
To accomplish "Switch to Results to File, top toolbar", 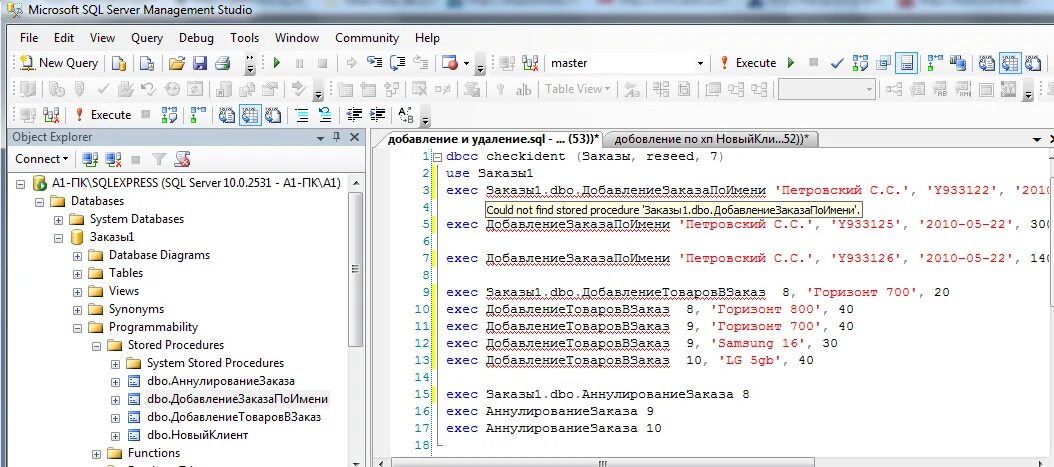I will (x=1032, y=63).
